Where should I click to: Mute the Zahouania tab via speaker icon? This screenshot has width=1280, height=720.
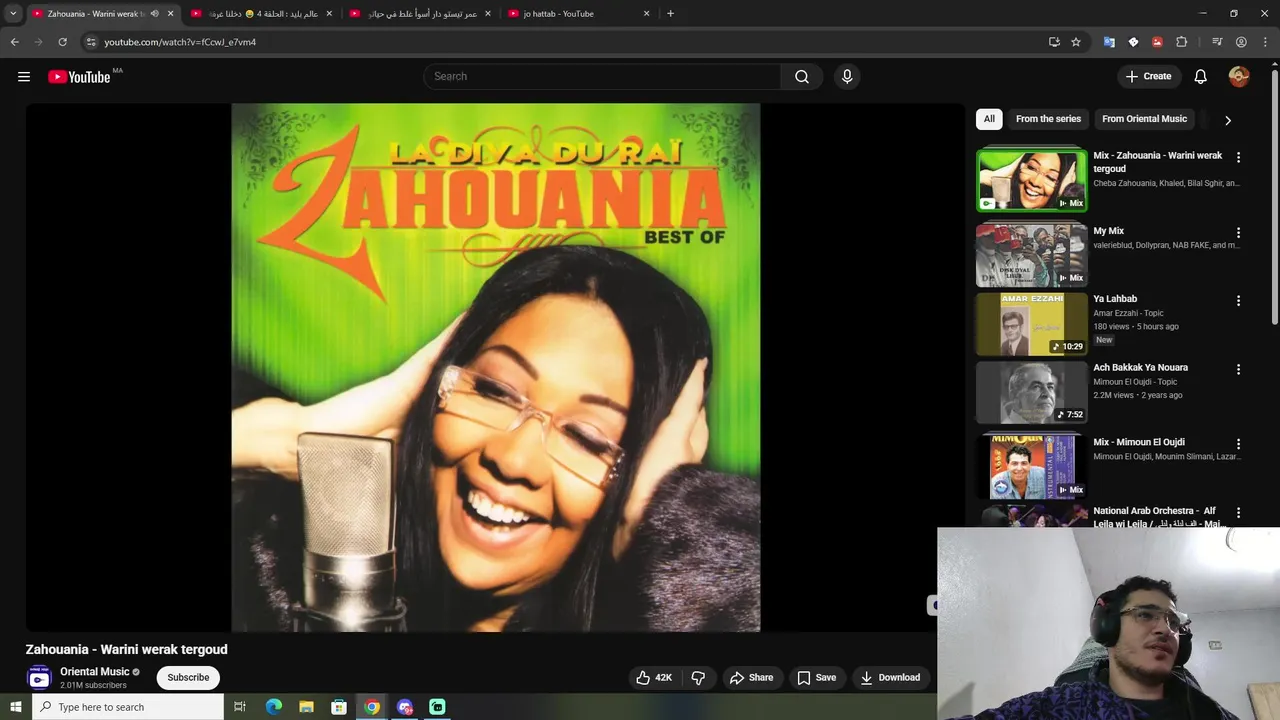pos(154,14)
